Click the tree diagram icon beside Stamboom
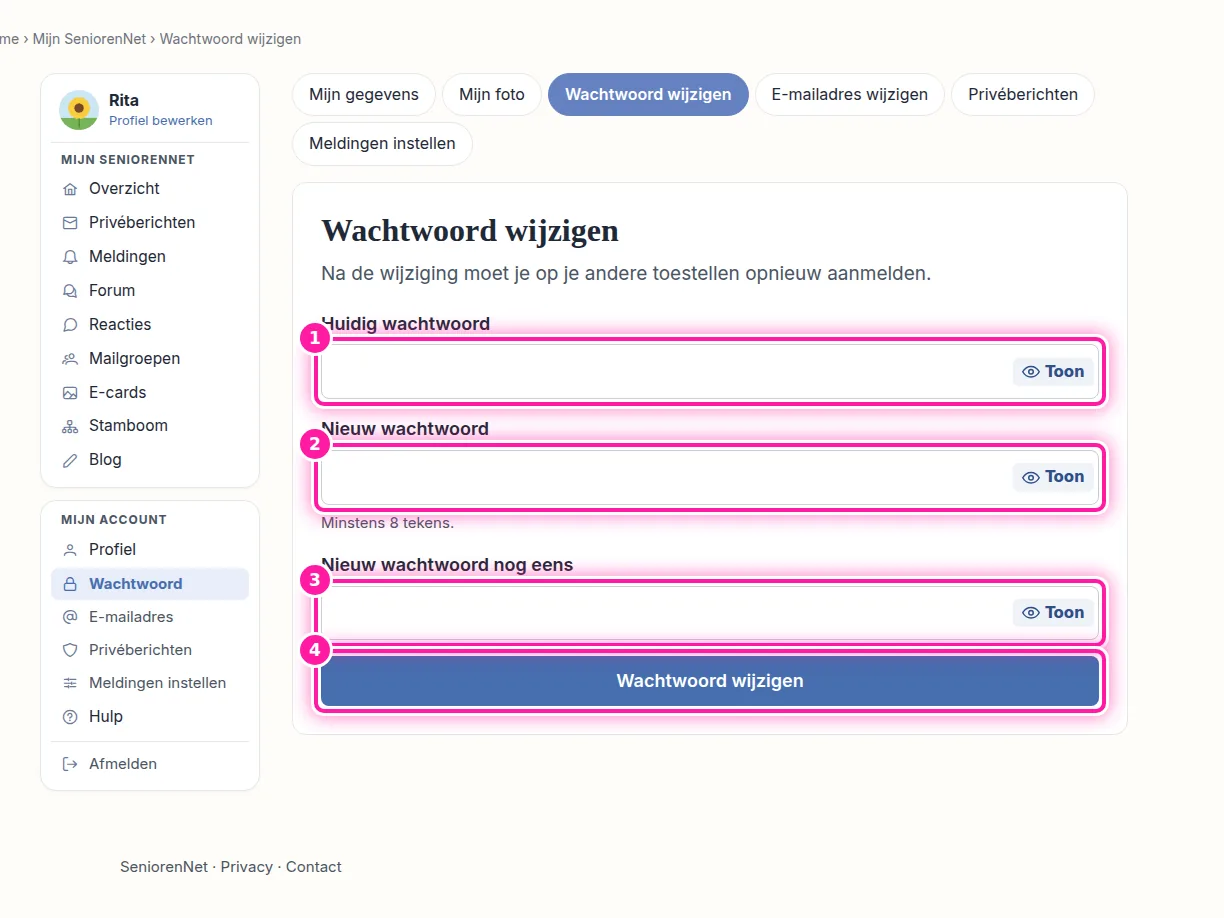This screenshot has width=1224, height=918. pyautogui.click(x=70, y=426)
